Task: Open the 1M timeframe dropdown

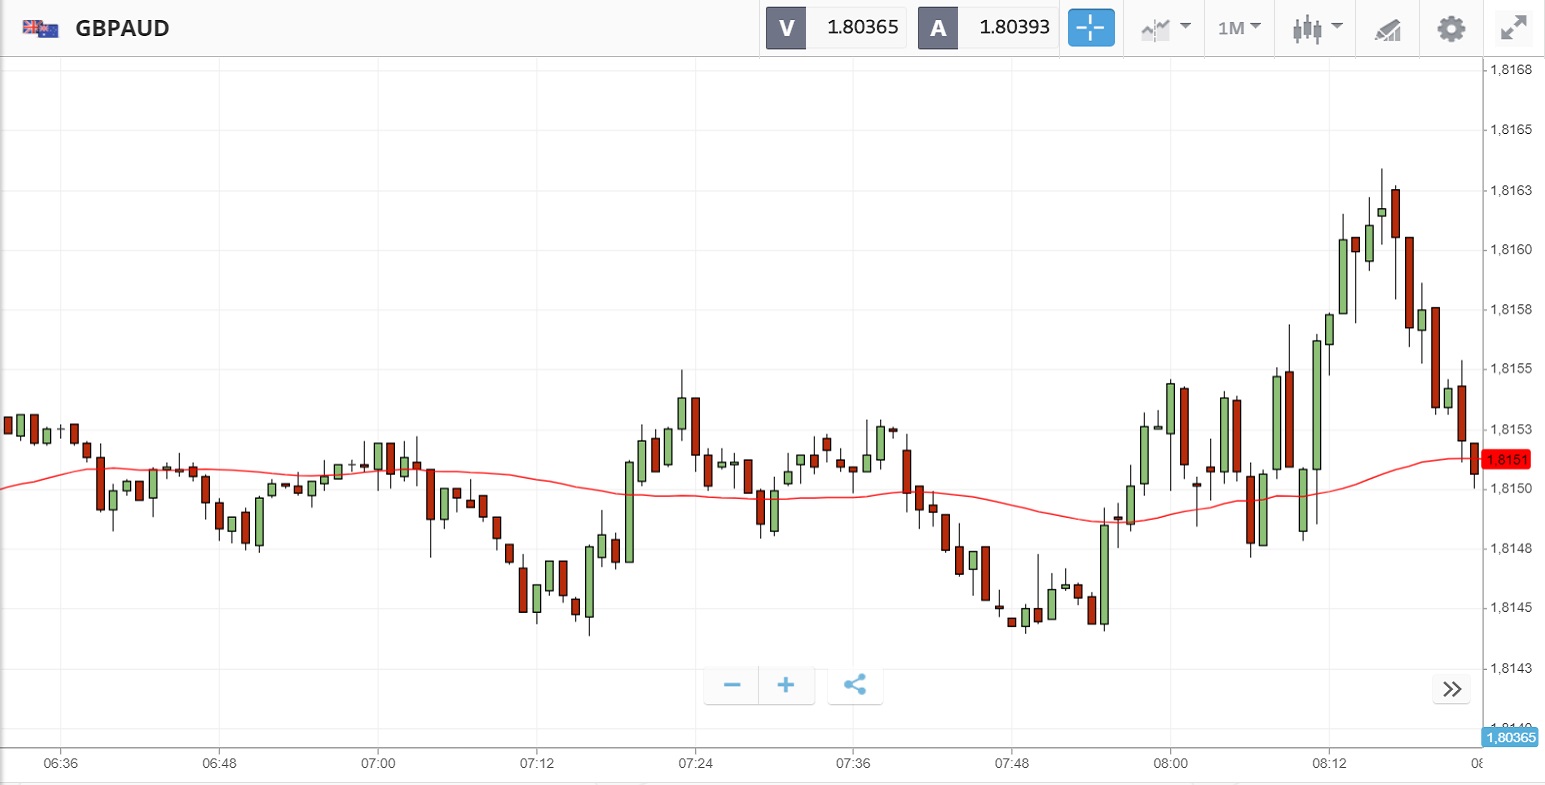Action: pos(1239,28)
